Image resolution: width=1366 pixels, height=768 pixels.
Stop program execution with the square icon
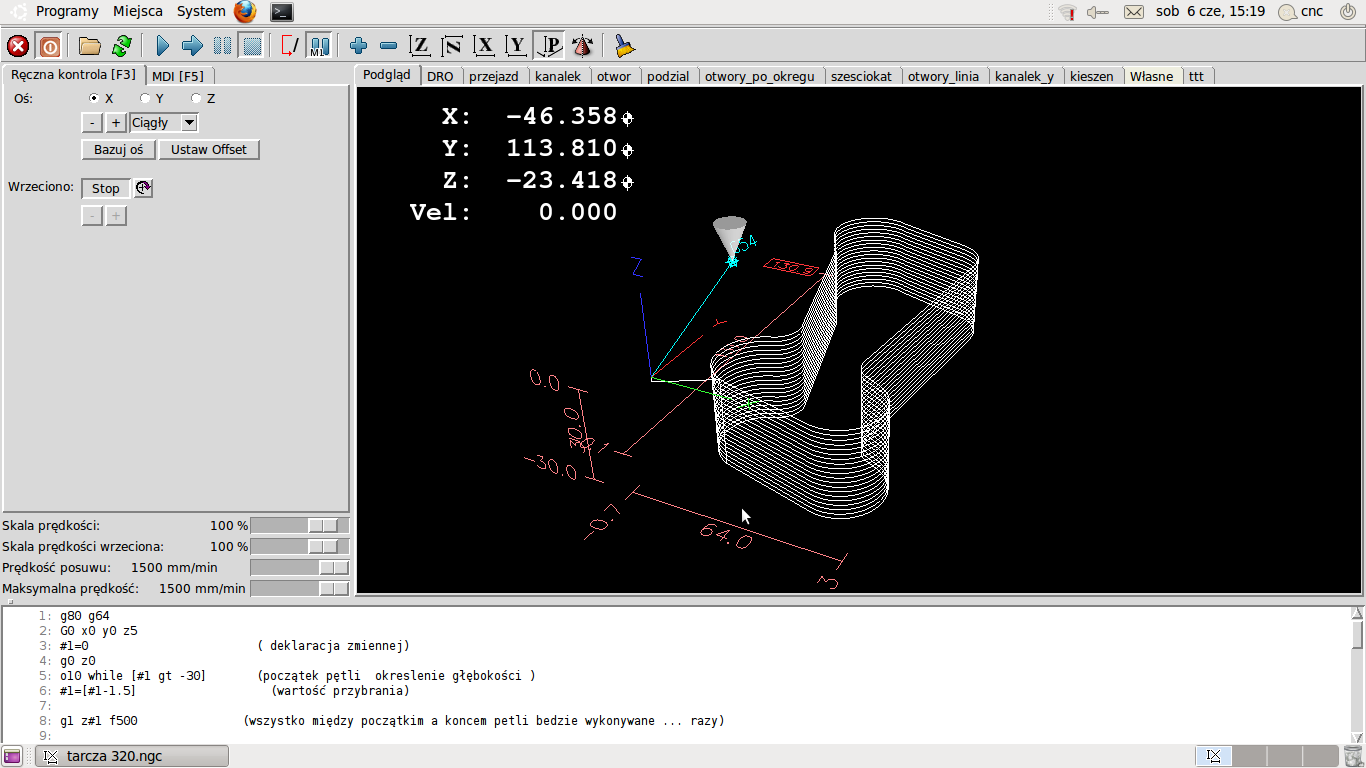(x=252, y=46)
